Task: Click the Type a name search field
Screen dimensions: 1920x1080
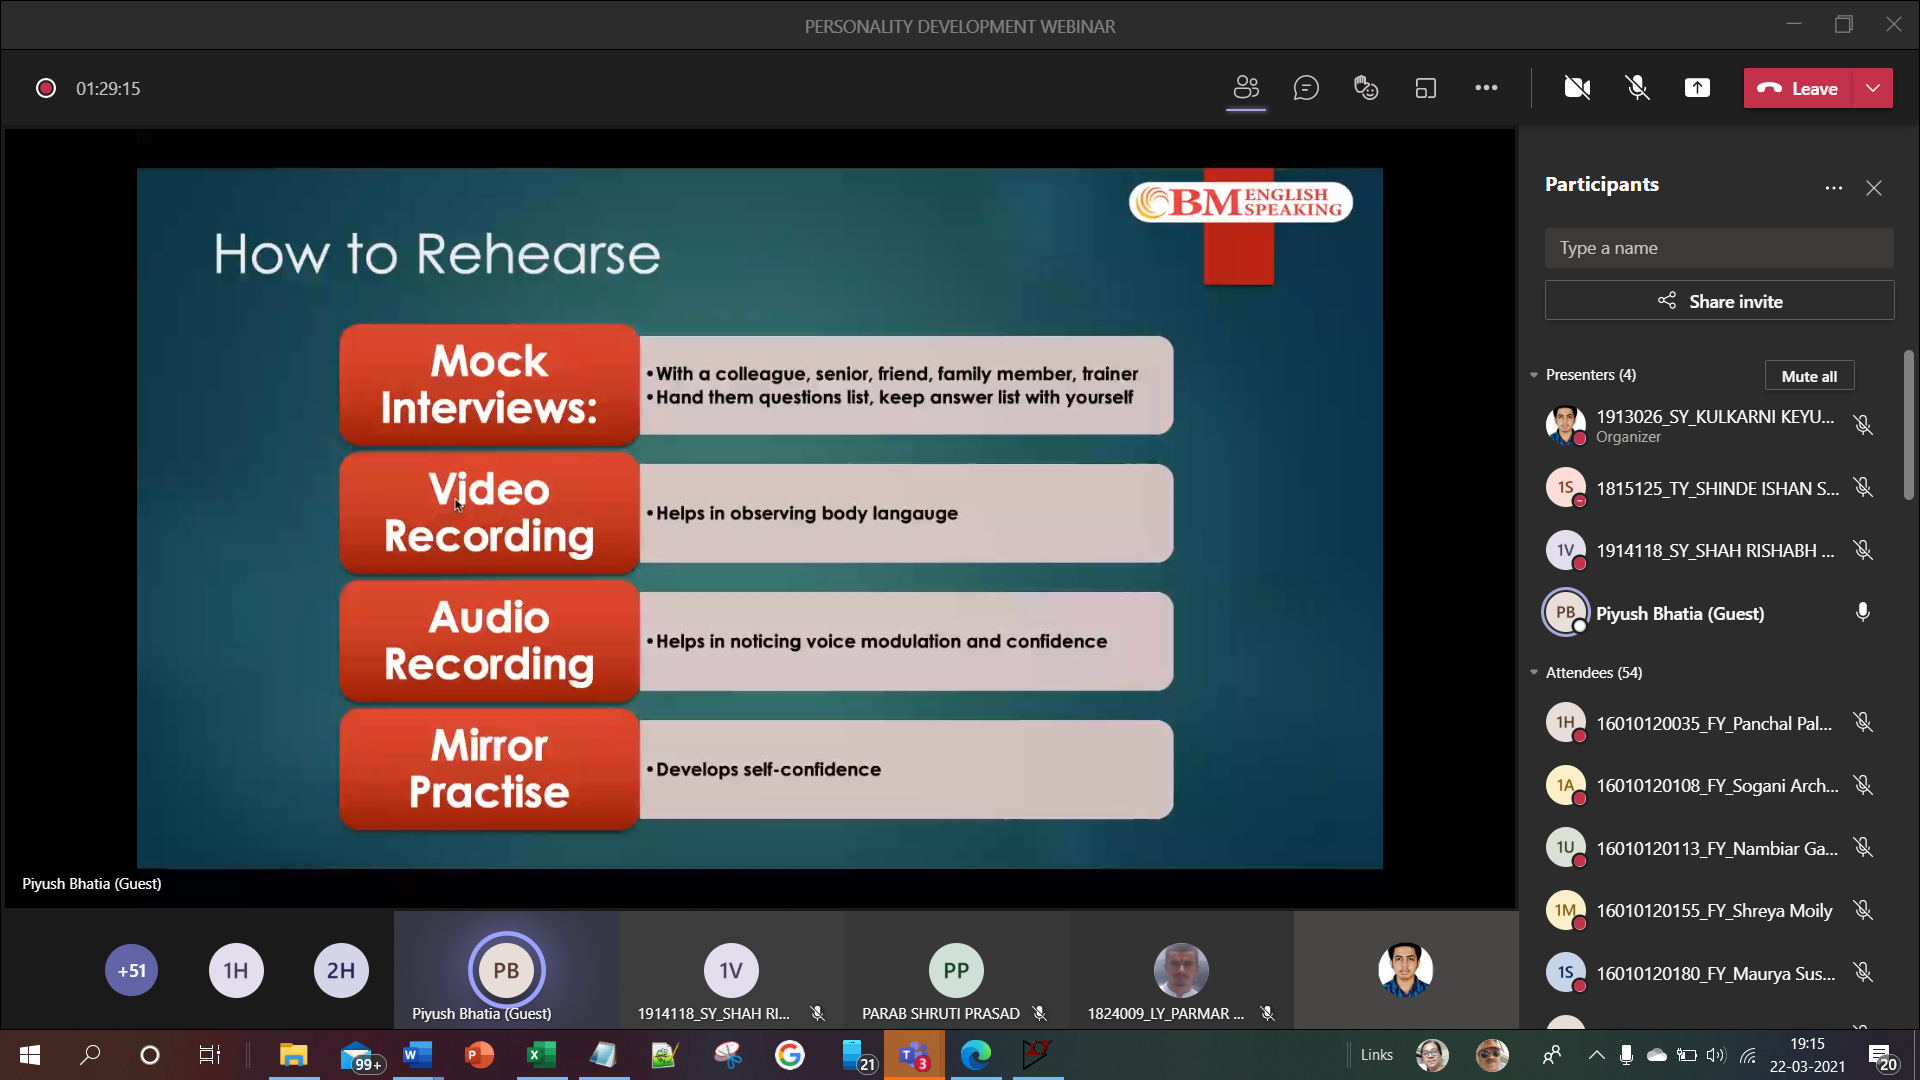Action: point(1719,248)
